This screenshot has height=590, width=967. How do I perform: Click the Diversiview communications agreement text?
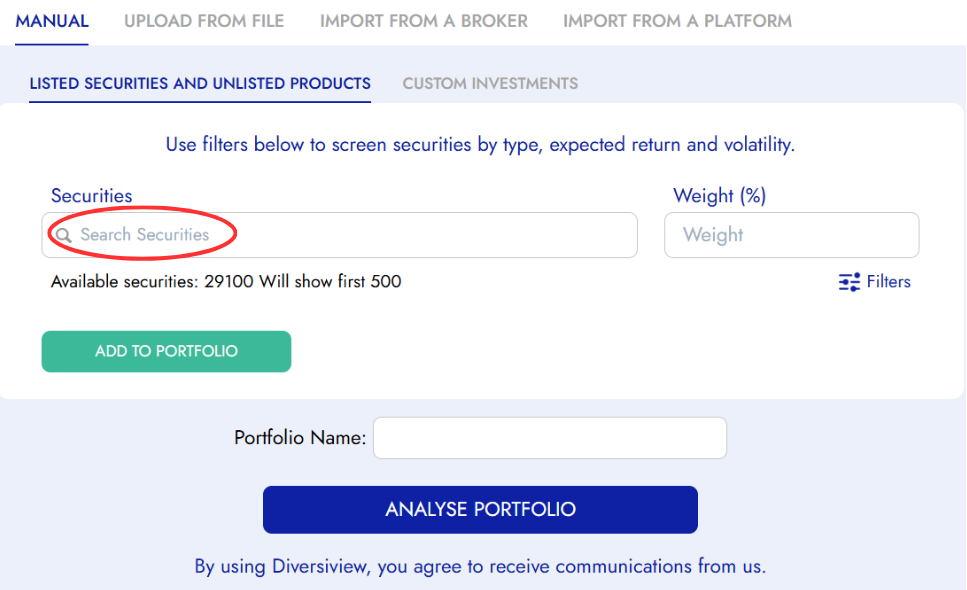(480, 567)
